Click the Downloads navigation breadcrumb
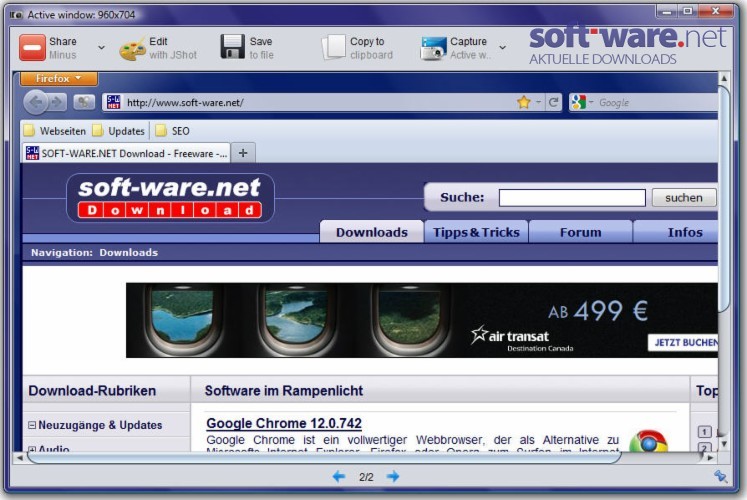747x500 pixels. click(x=129, y=252)
